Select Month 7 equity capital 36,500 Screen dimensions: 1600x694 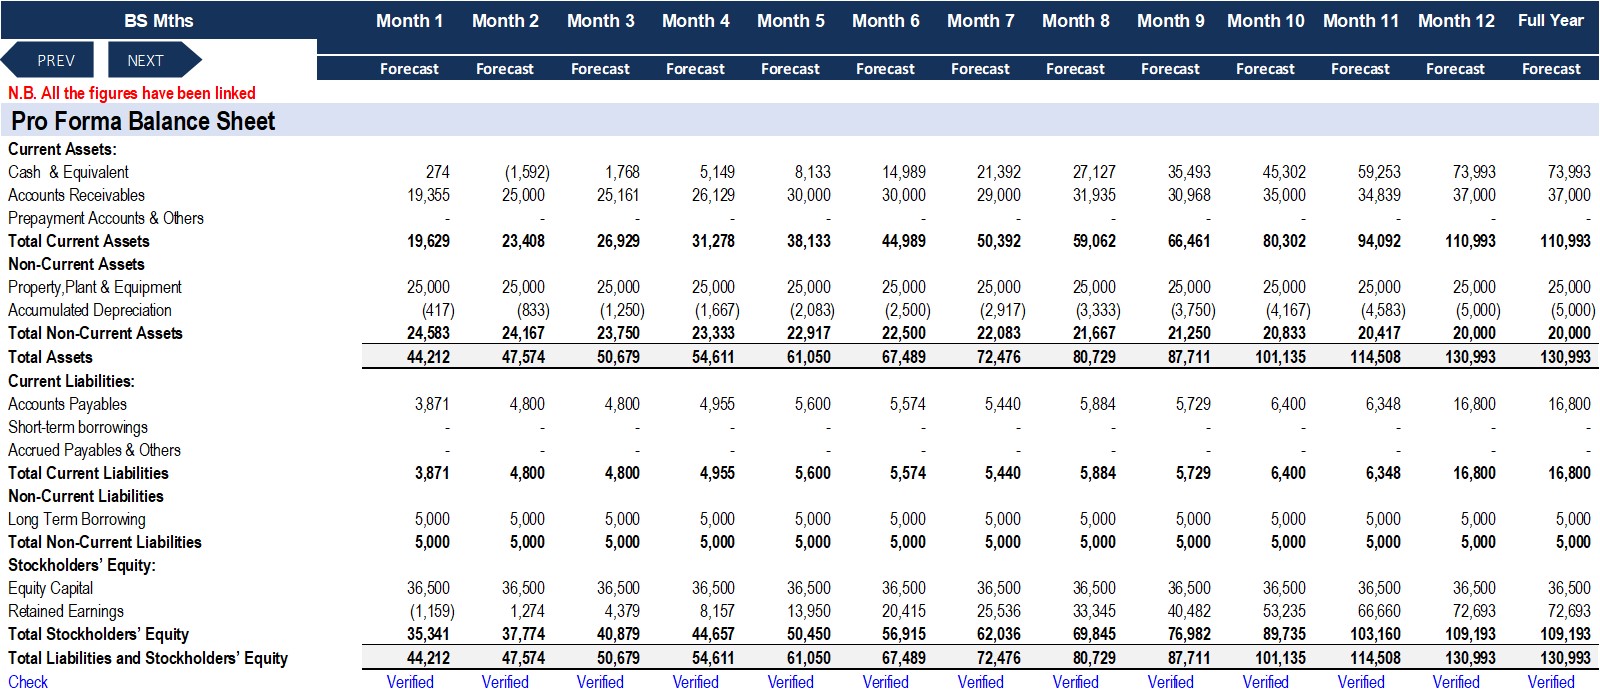999,588
